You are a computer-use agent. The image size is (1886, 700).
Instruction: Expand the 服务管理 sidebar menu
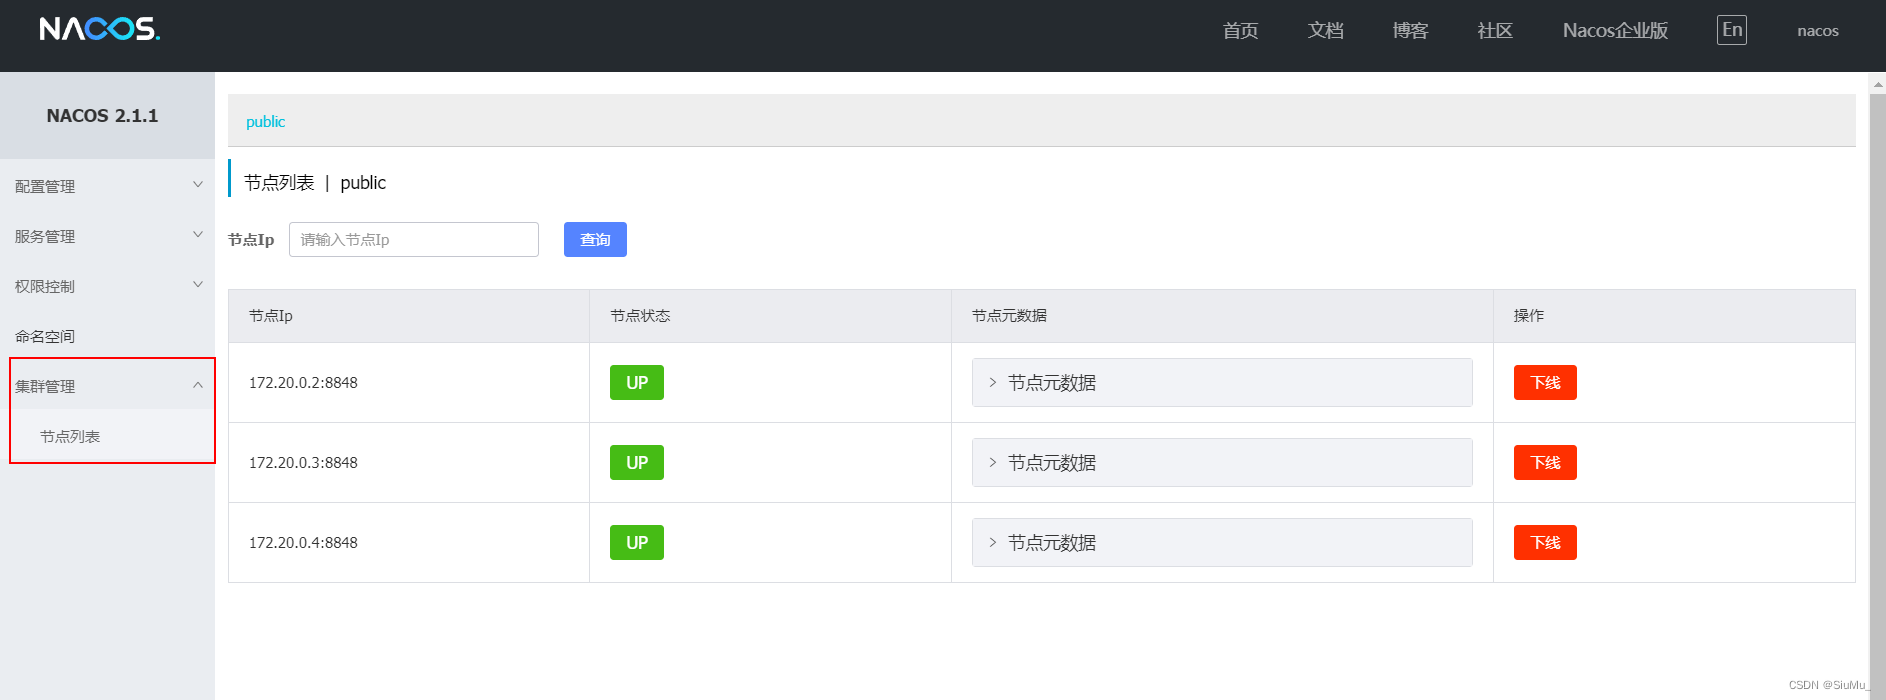point(107,236)
